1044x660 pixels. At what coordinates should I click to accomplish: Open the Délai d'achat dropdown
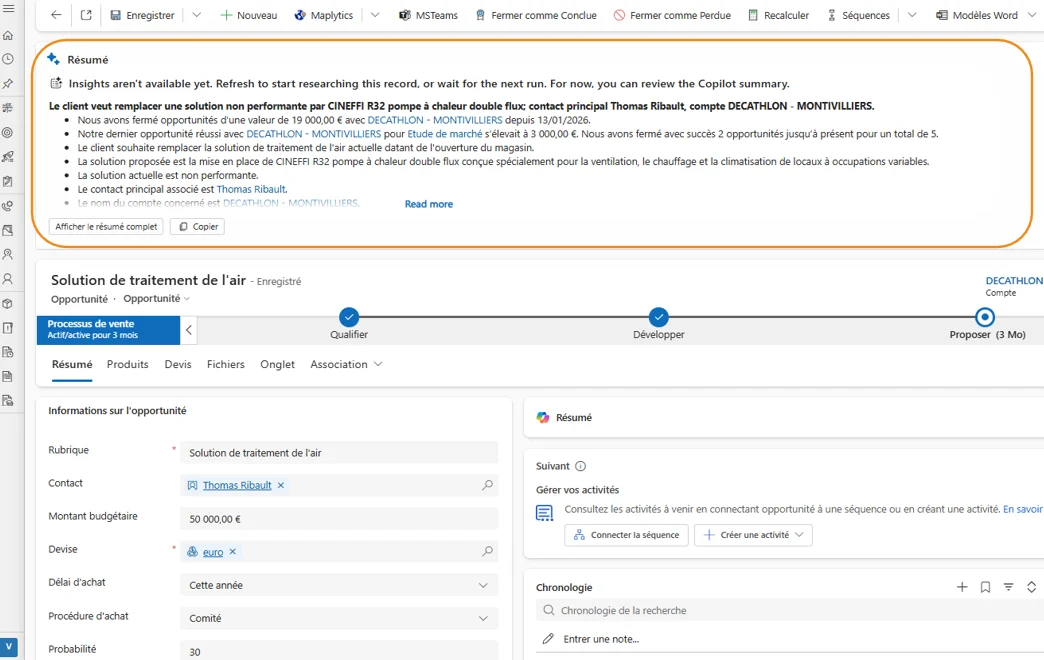tap(339, 585)
